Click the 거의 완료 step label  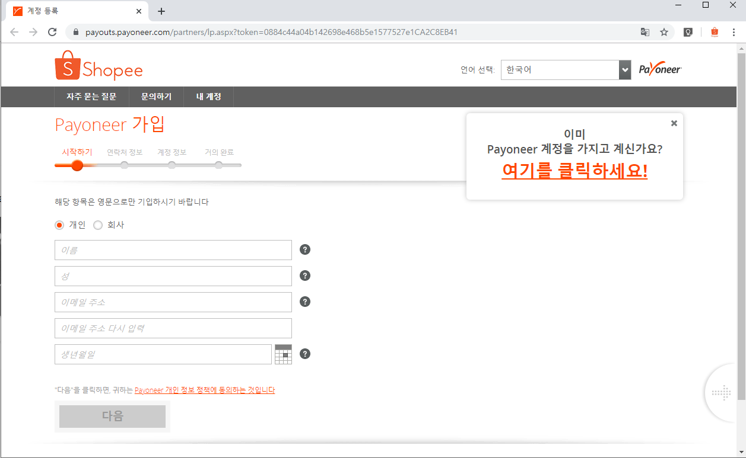click(x=219, y=152)
